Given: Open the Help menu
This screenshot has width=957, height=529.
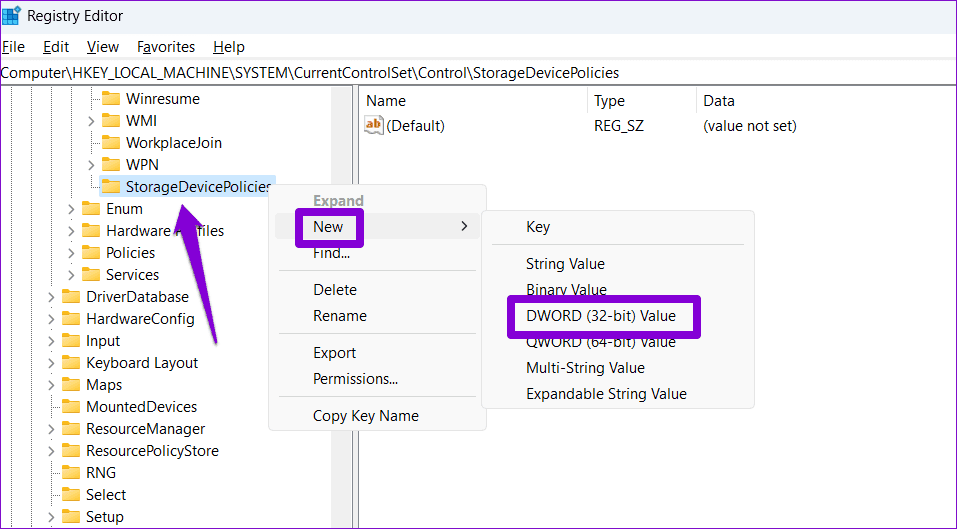Looking at the screenshot, I should (x=229, y=46).
